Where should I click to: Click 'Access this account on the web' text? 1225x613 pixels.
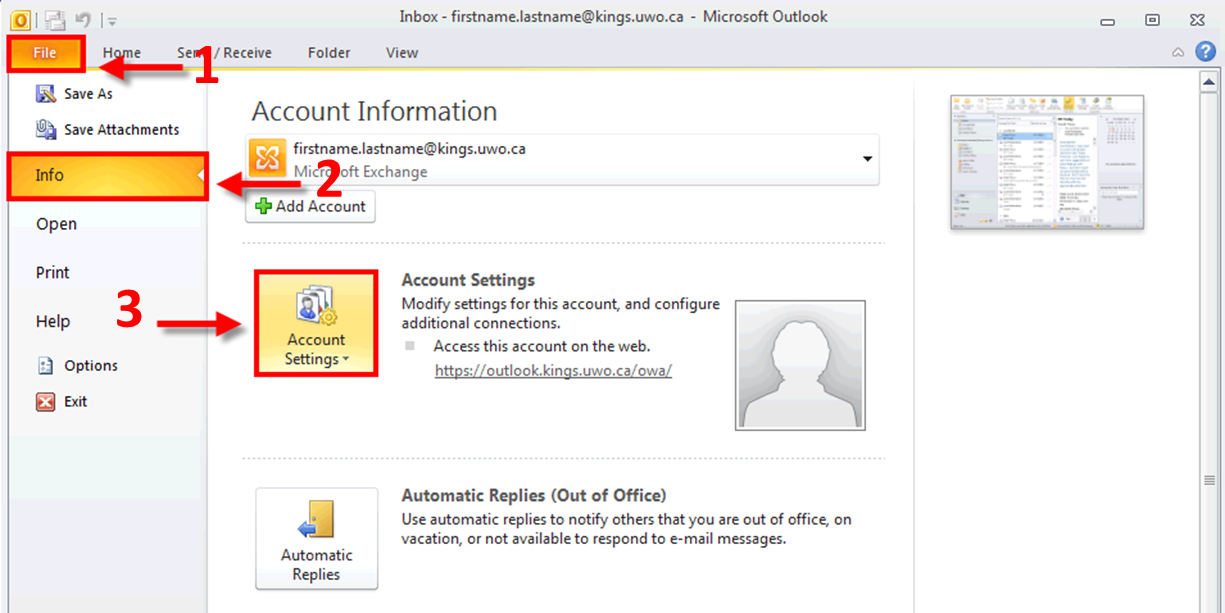coord(542,346)
